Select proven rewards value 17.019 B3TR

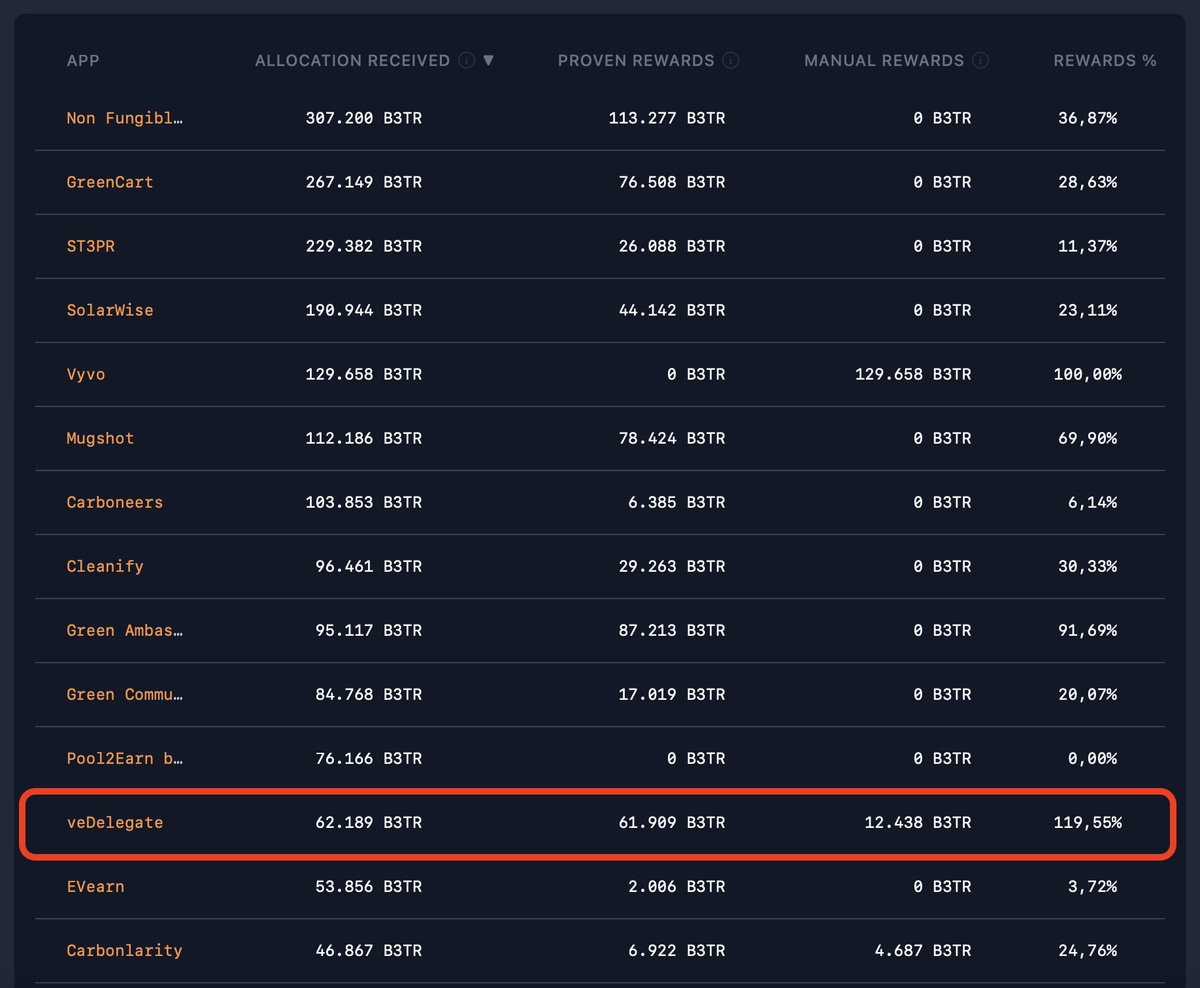click(x=672, y=694)
